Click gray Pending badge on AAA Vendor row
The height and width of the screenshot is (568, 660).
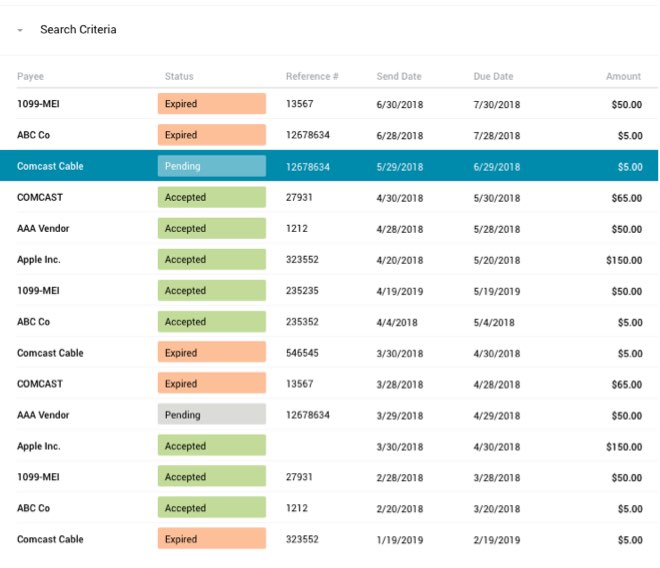coord(212,415)
